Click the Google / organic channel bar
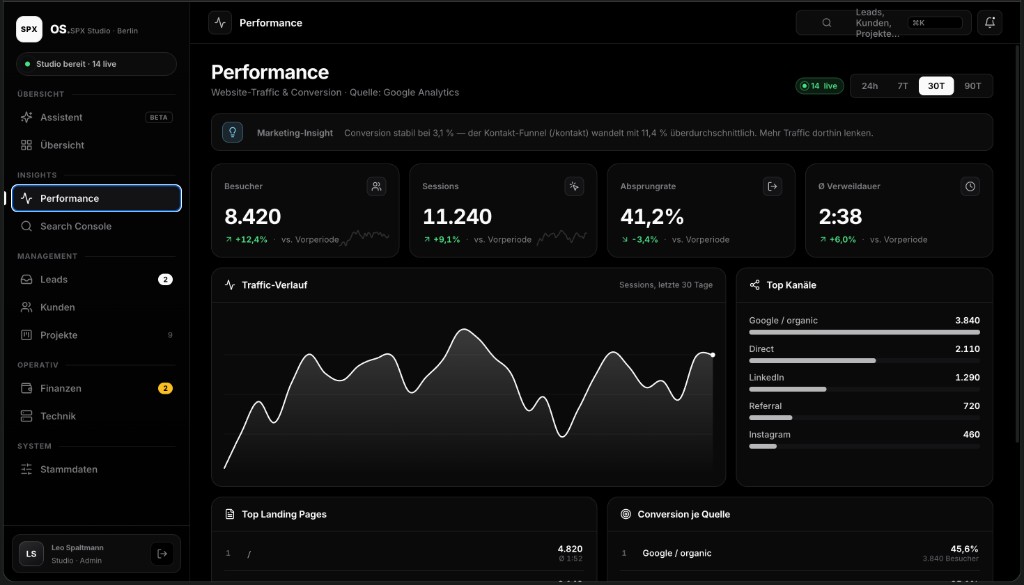Screen dimensions: 1024x585 864,332
